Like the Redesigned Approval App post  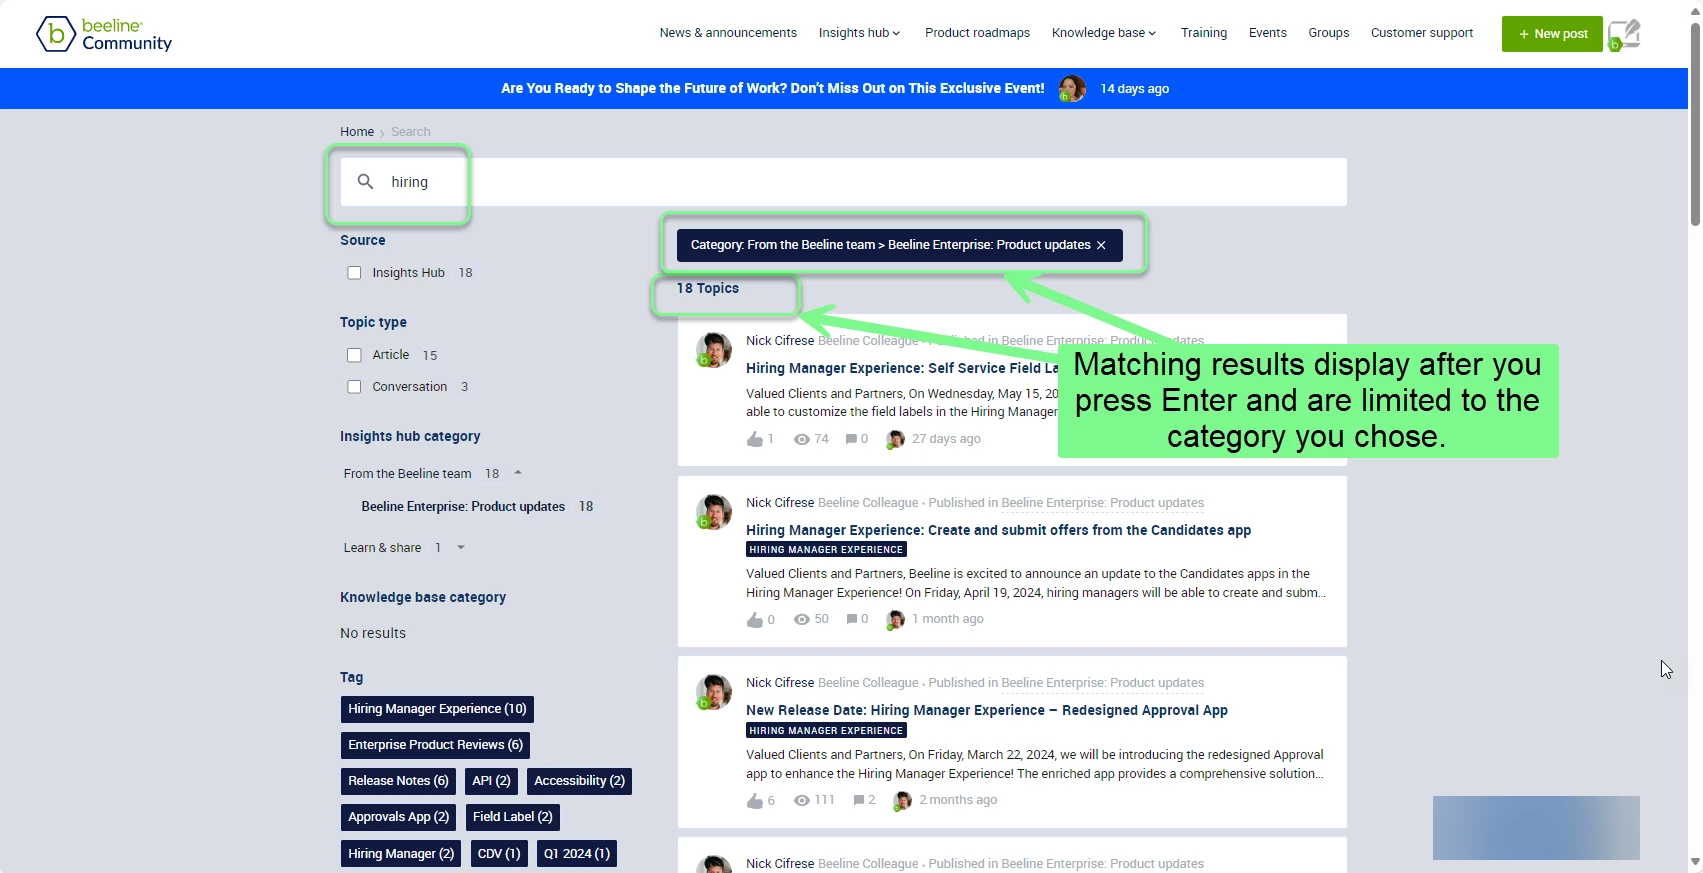point(755,801)
